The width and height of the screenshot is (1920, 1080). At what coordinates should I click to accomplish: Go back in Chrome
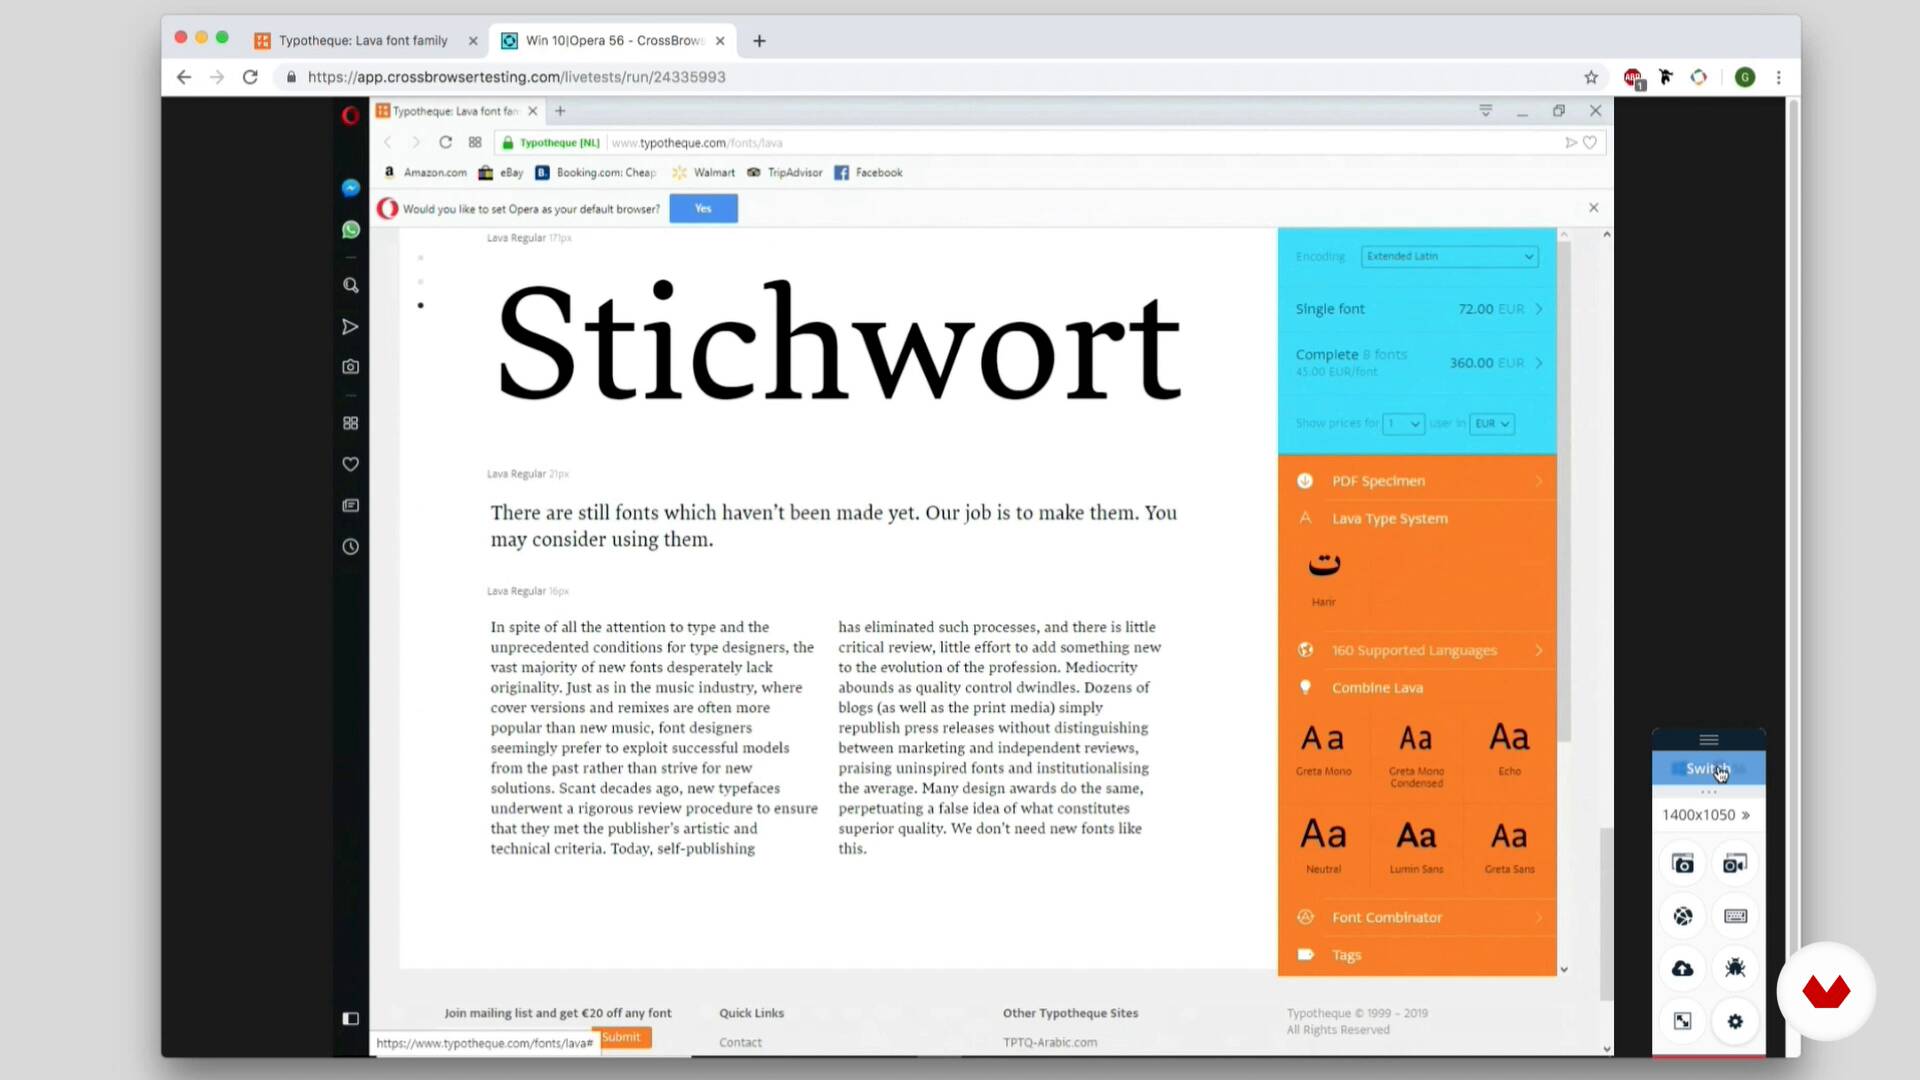click(x=183, y=77)
